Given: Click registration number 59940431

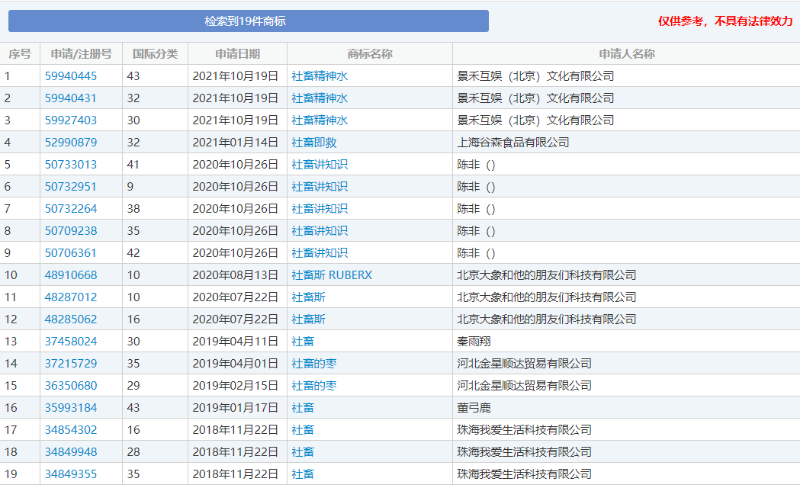Looking at the screenshot, I should pyautogui.click(x=71, y=98).
